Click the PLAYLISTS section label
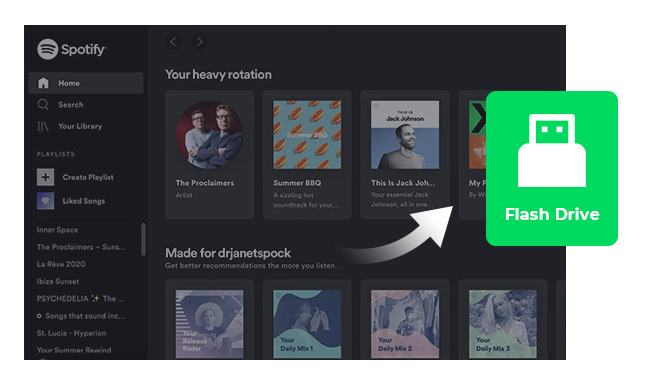The image size is (650, 384). pyautogui.click(x=56, y=154)
